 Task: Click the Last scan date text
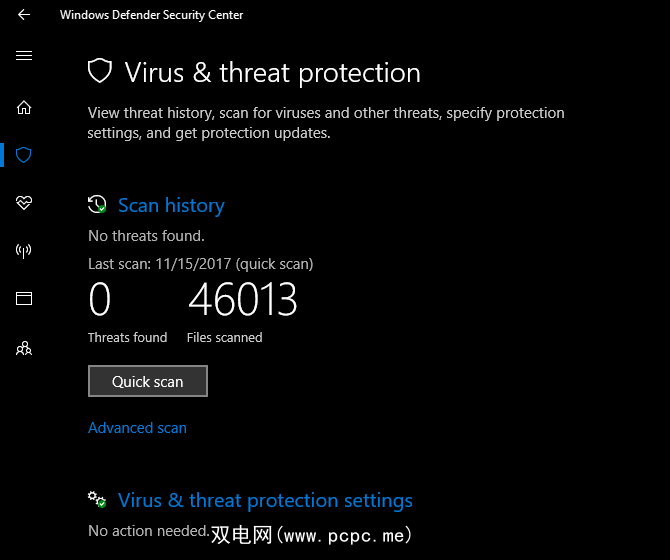[200, 264]
